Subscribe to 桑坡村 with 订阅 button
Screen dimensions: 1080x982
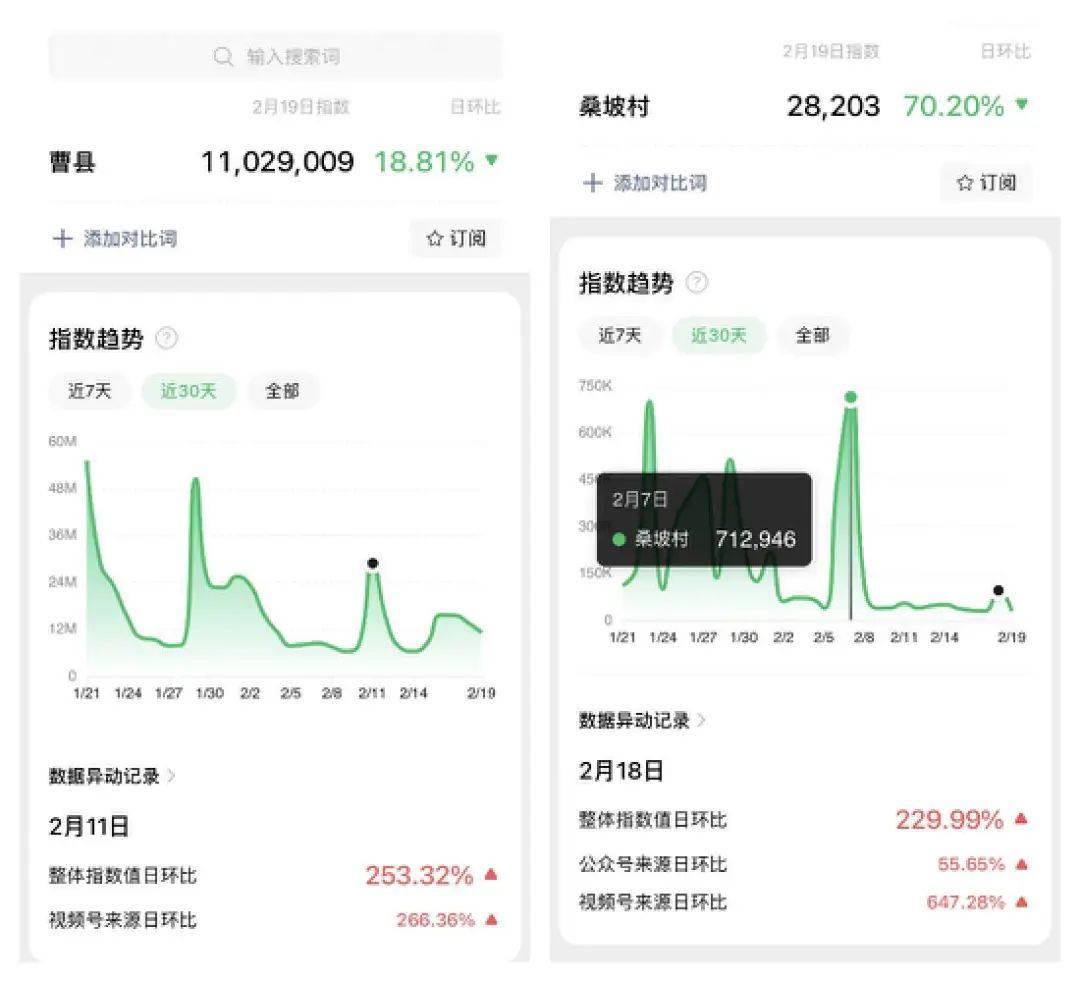986,183
